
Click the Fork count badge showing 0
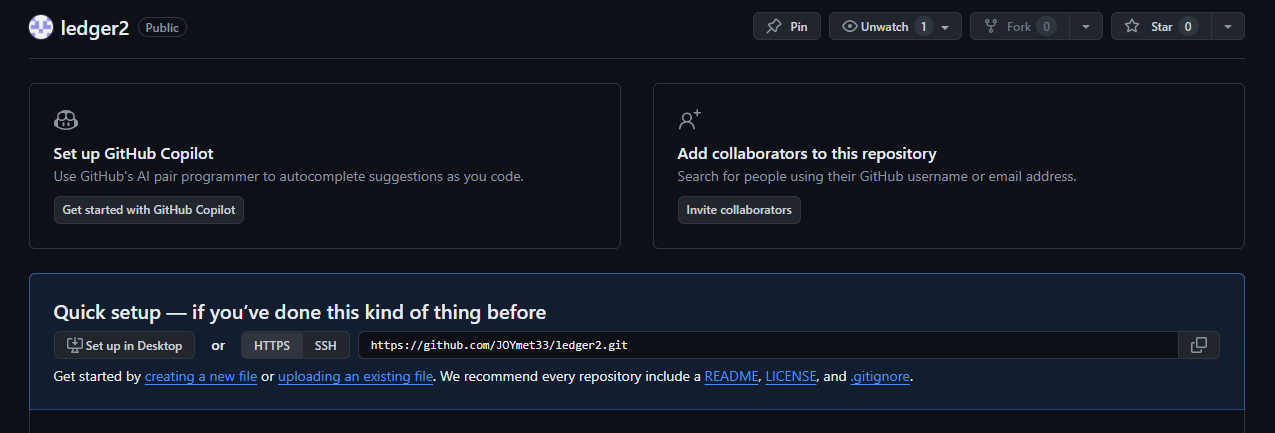pos(1046,27)
